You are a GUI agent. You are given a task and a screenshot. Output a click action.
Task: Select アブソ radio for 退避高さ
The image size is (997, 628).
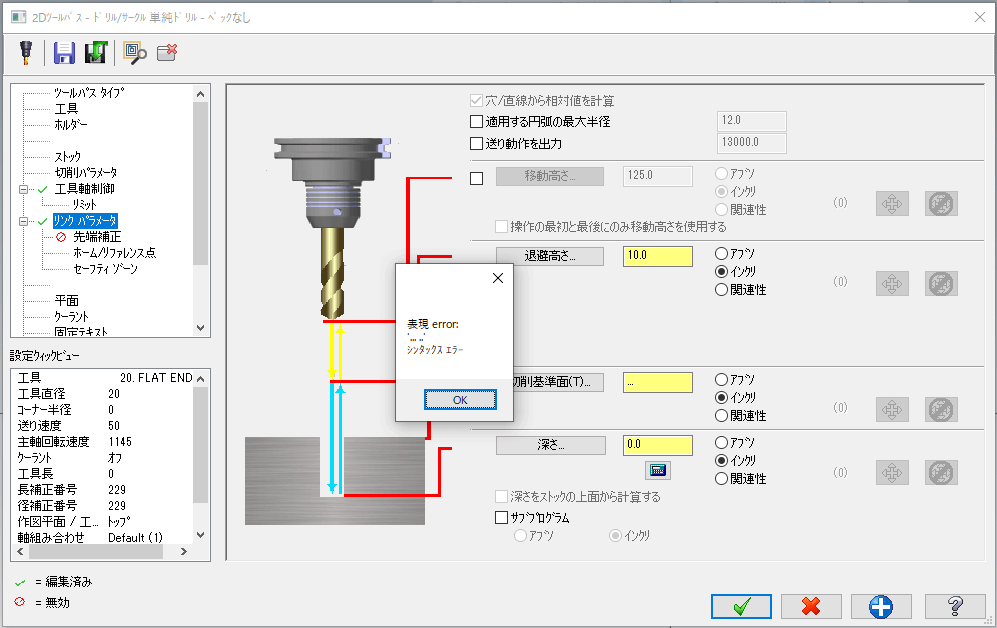(721, 254)
